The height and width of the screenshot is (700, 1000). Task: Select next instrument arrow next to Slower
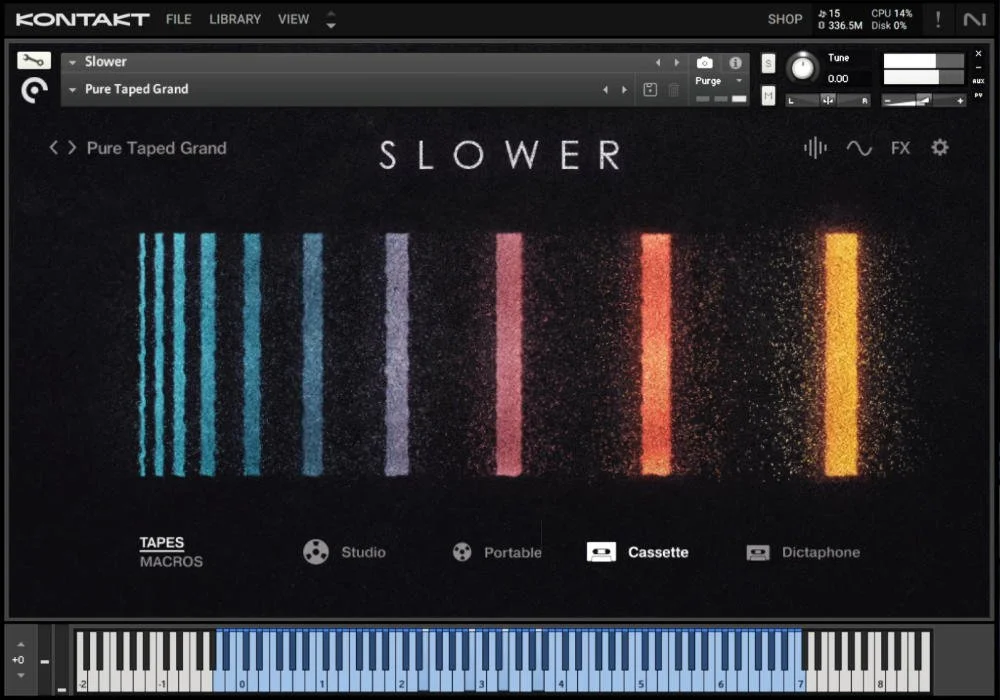click(x=677, y=62)
